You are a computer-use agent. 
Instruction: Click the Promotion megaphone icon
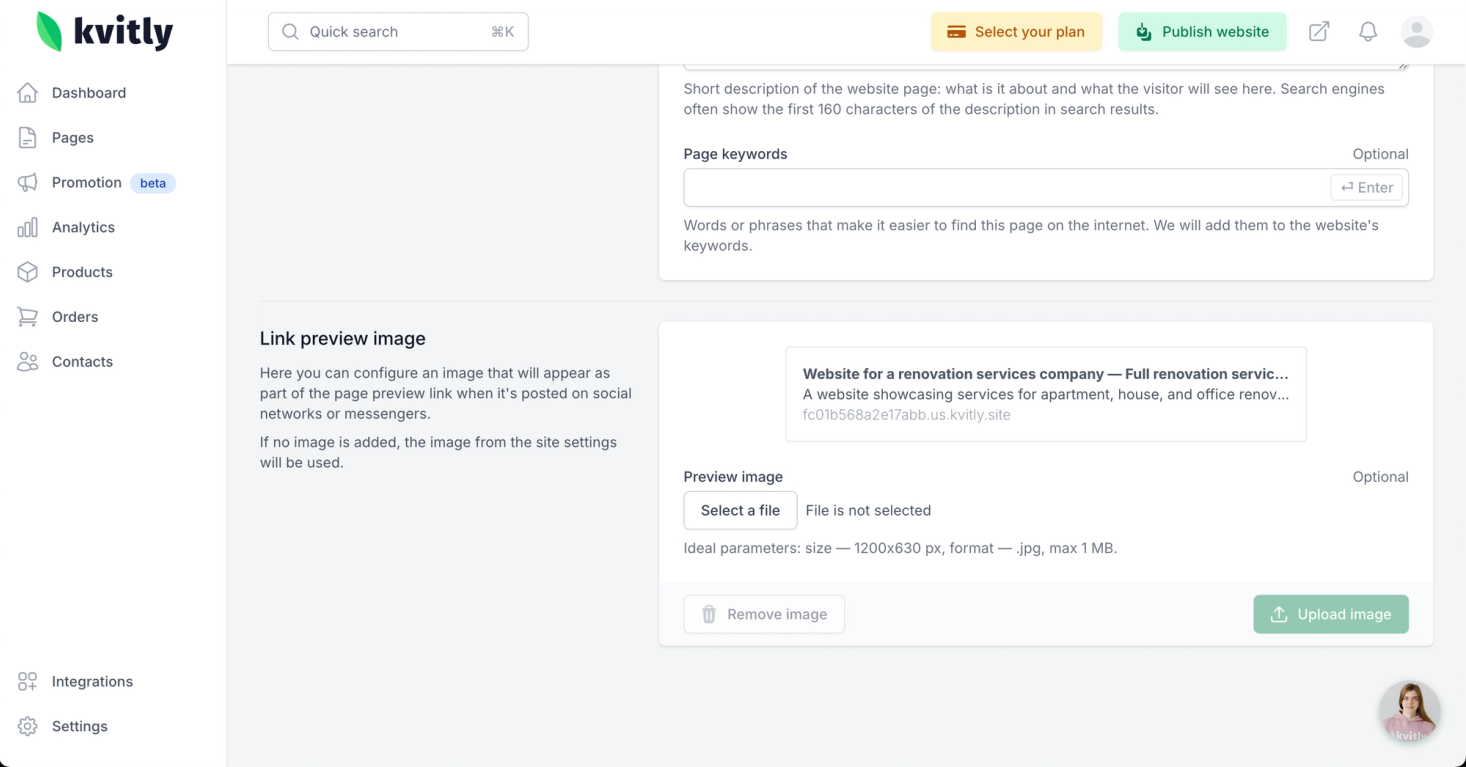[x=28, y=183]
